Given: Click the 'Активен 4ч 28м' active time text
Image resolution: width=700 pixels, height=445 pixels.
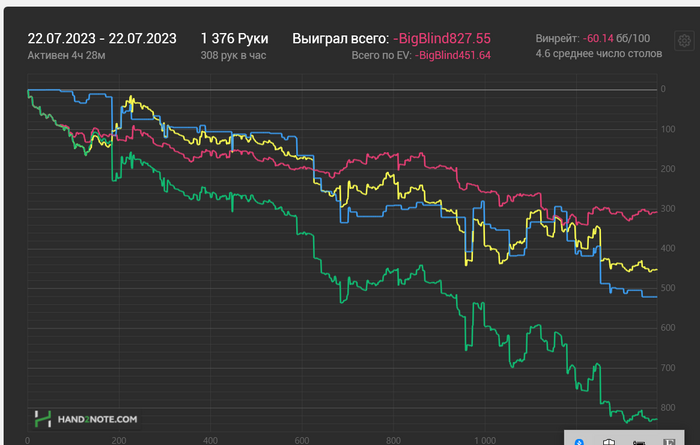Looking at the screenshot, I should coord(67,55).
